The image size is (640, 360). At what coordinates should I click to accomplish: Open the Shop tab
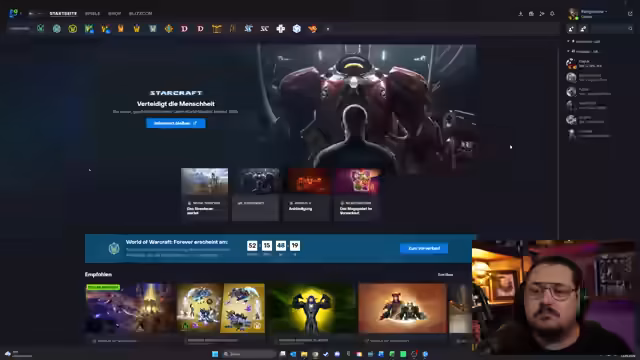[114, 13]
